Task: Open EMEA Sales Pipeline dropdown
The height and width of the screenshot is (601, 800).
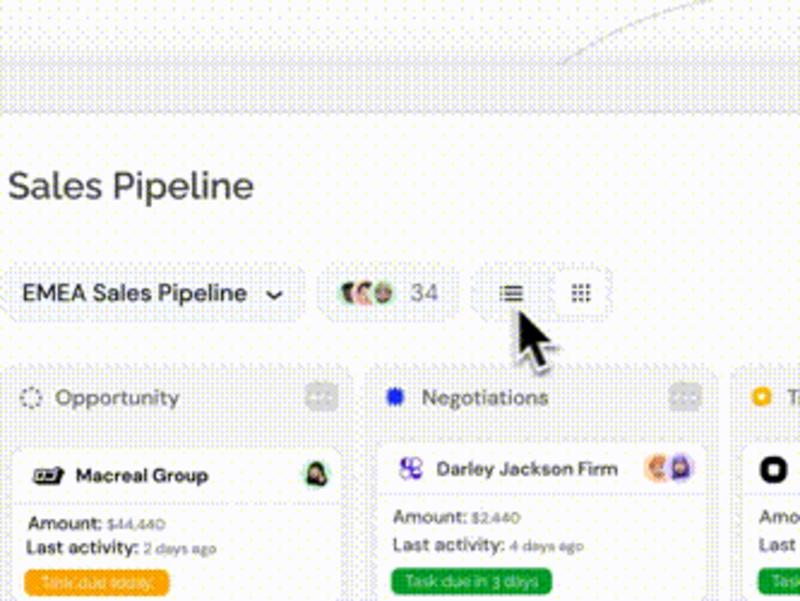Action: 153,293
